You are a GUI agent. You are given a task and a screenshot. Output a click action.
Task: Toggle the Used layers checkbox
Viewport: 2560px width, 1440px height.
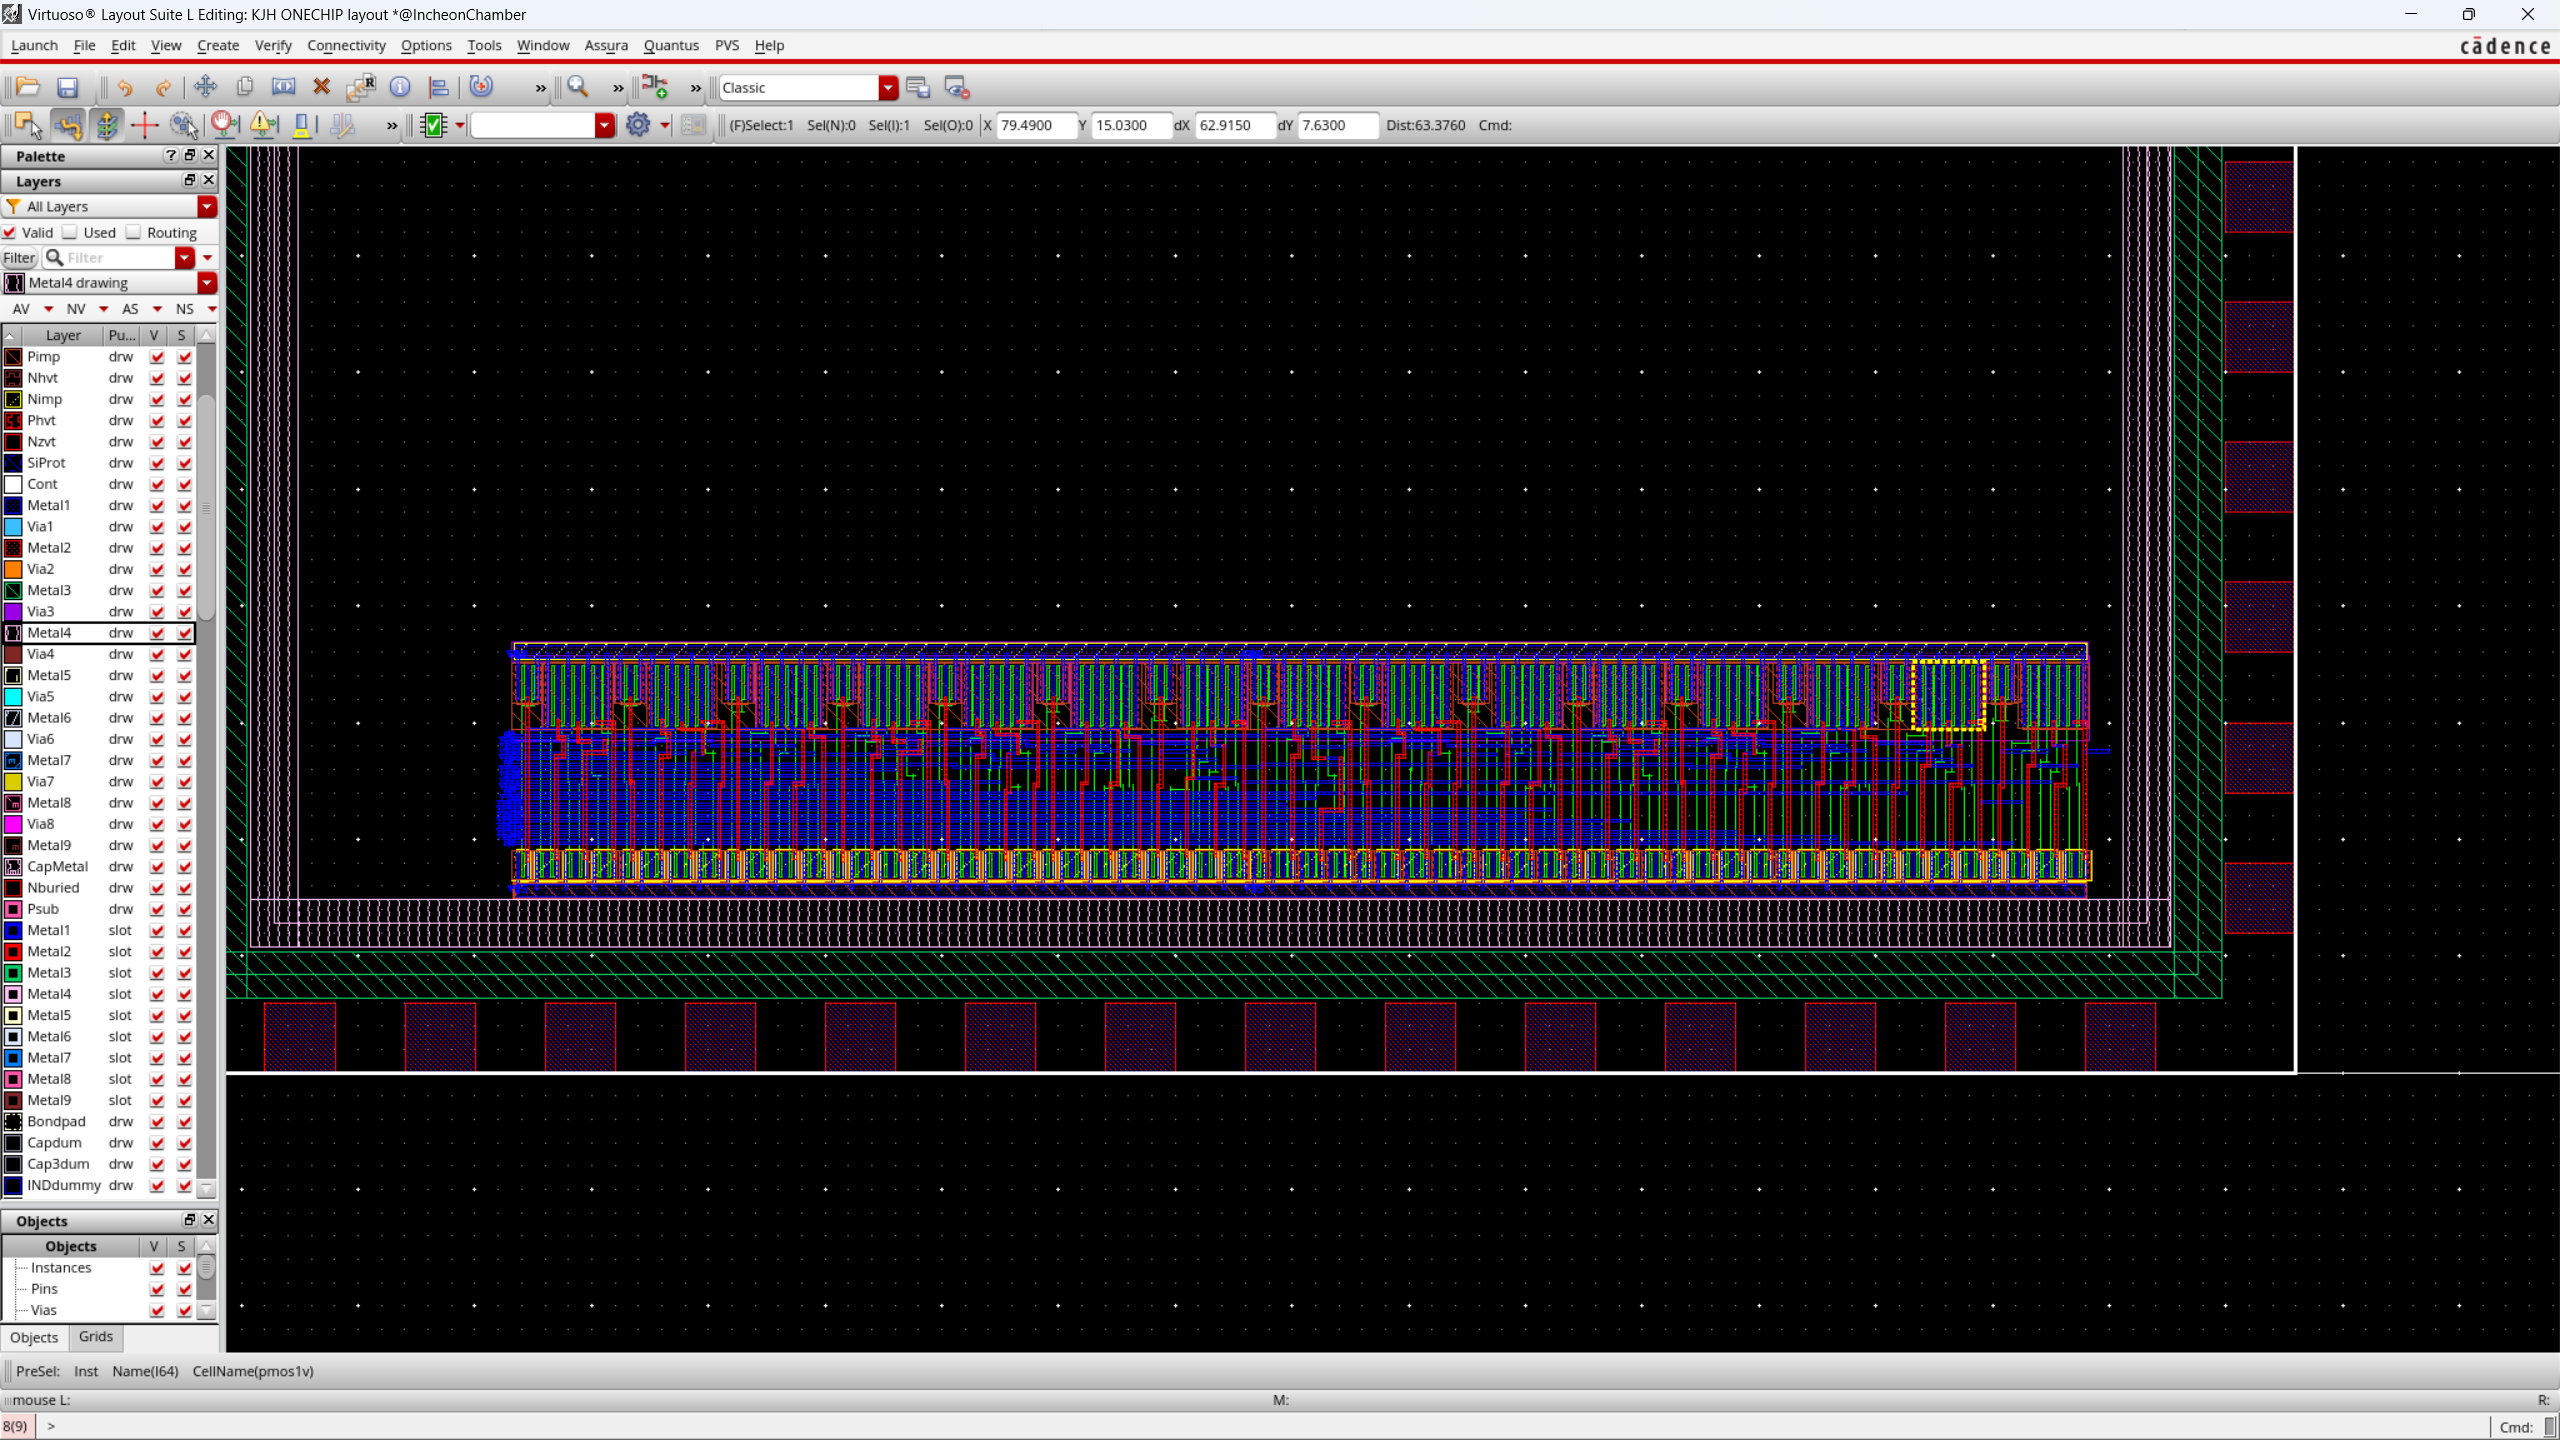point(71,232)
